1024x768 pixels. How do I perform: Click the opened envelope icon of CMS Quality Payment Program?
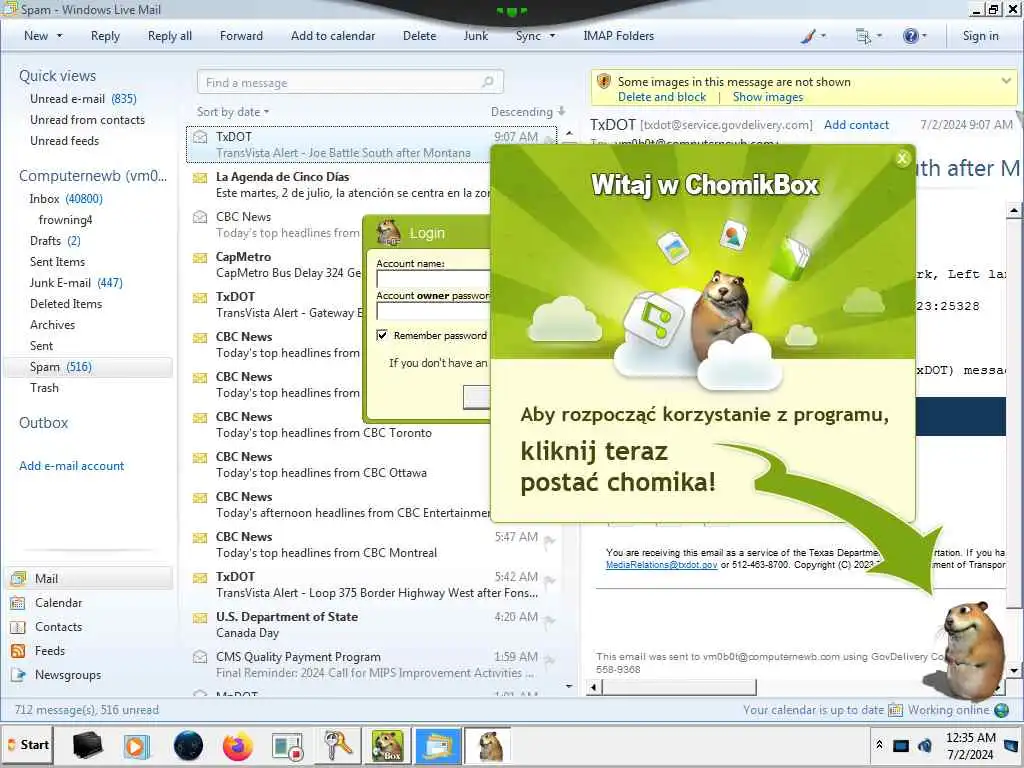coord(200,657)
